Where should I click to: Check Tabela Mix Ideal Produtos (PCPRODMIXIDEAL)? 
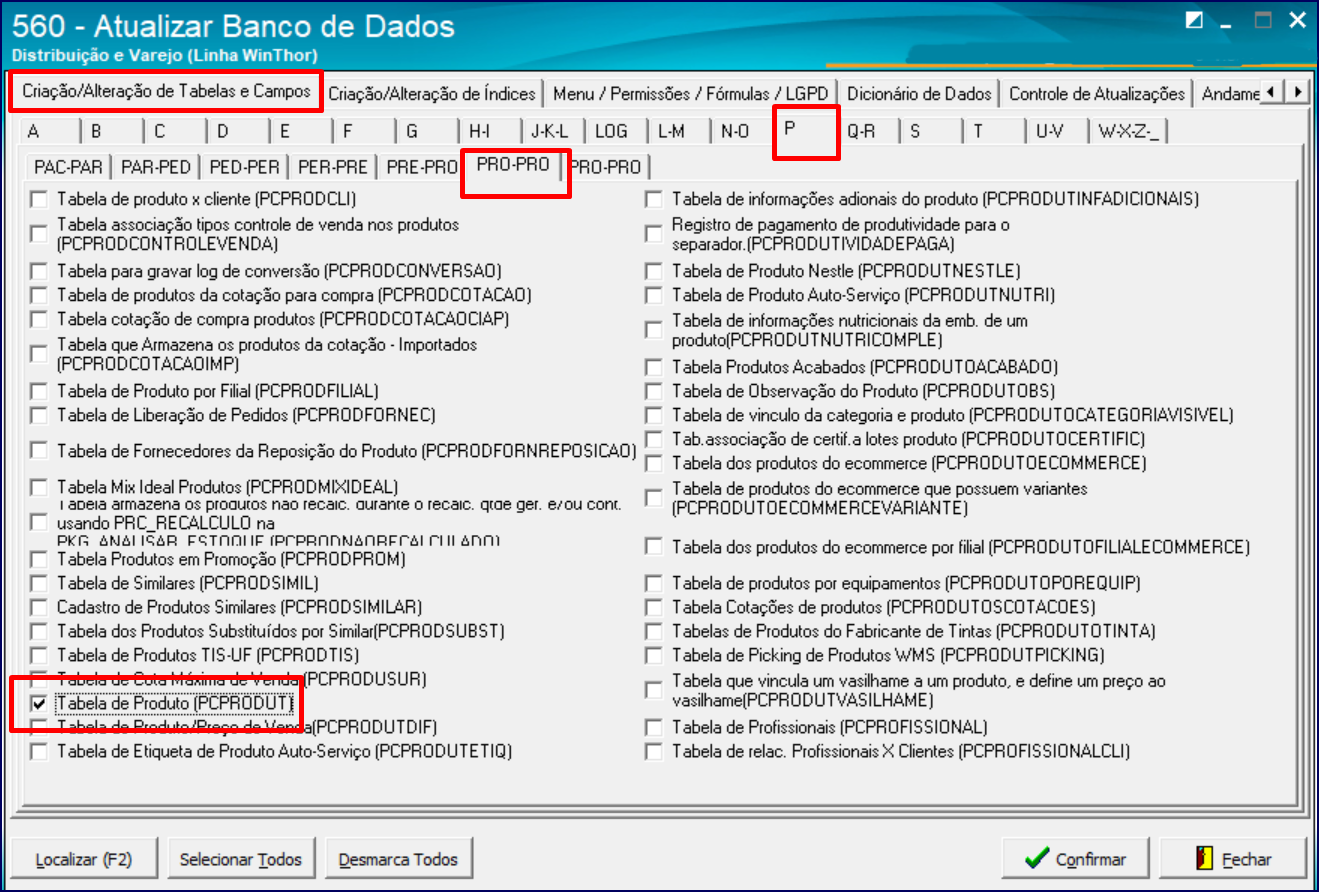click(39, 487)
